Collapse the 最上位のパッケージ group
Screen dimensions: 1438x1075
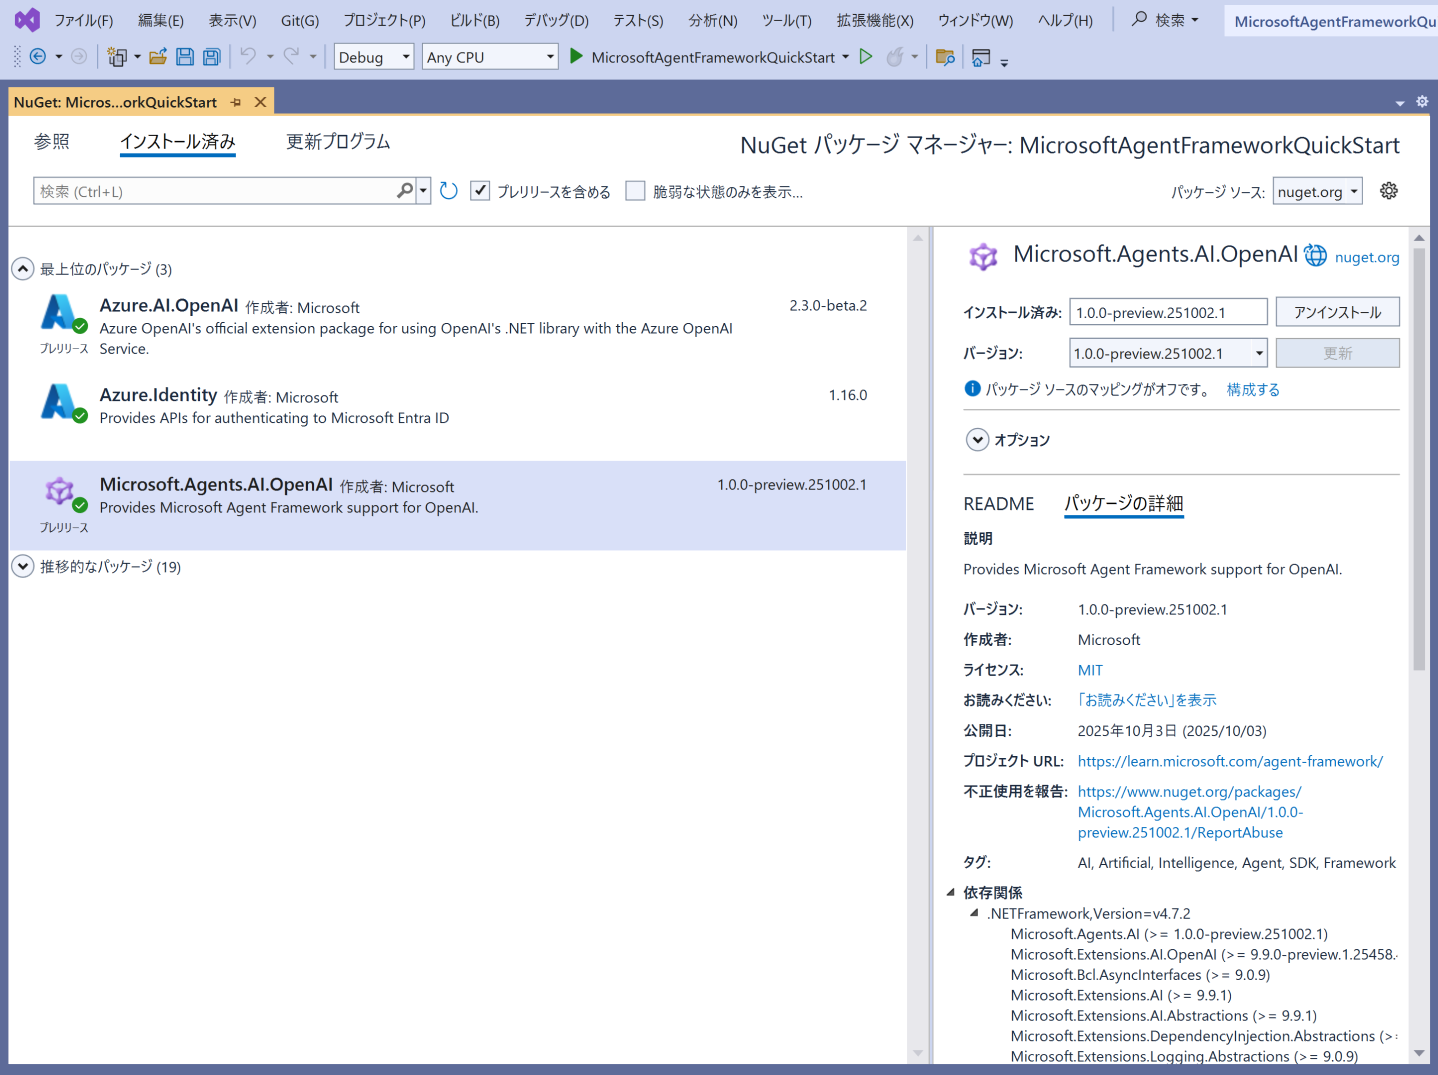pyautogui.click(x=23, y=269)
